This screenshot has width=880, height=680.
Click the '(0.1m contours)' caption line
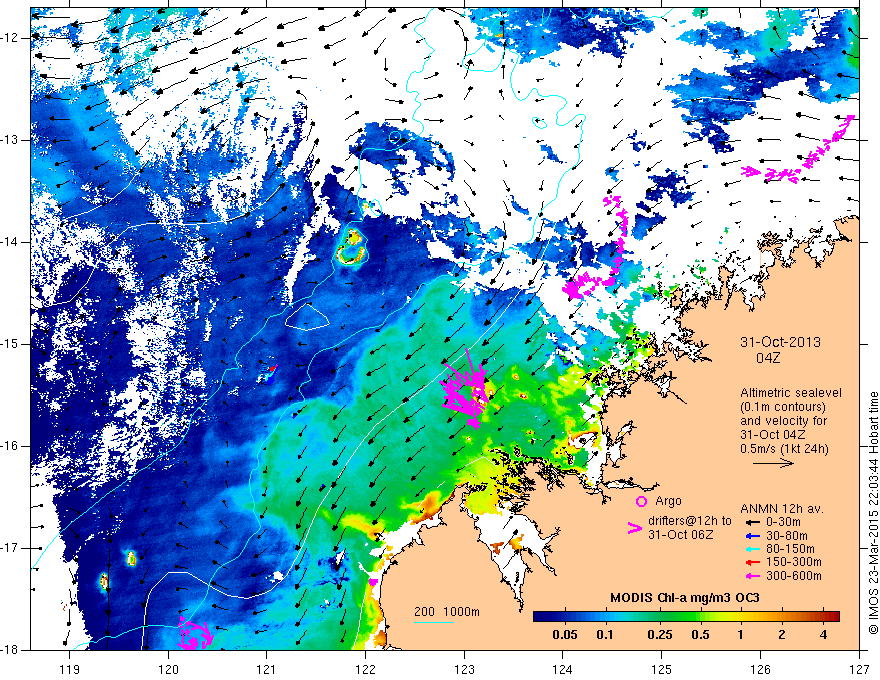pyautogui.click(x=783, y=407)
